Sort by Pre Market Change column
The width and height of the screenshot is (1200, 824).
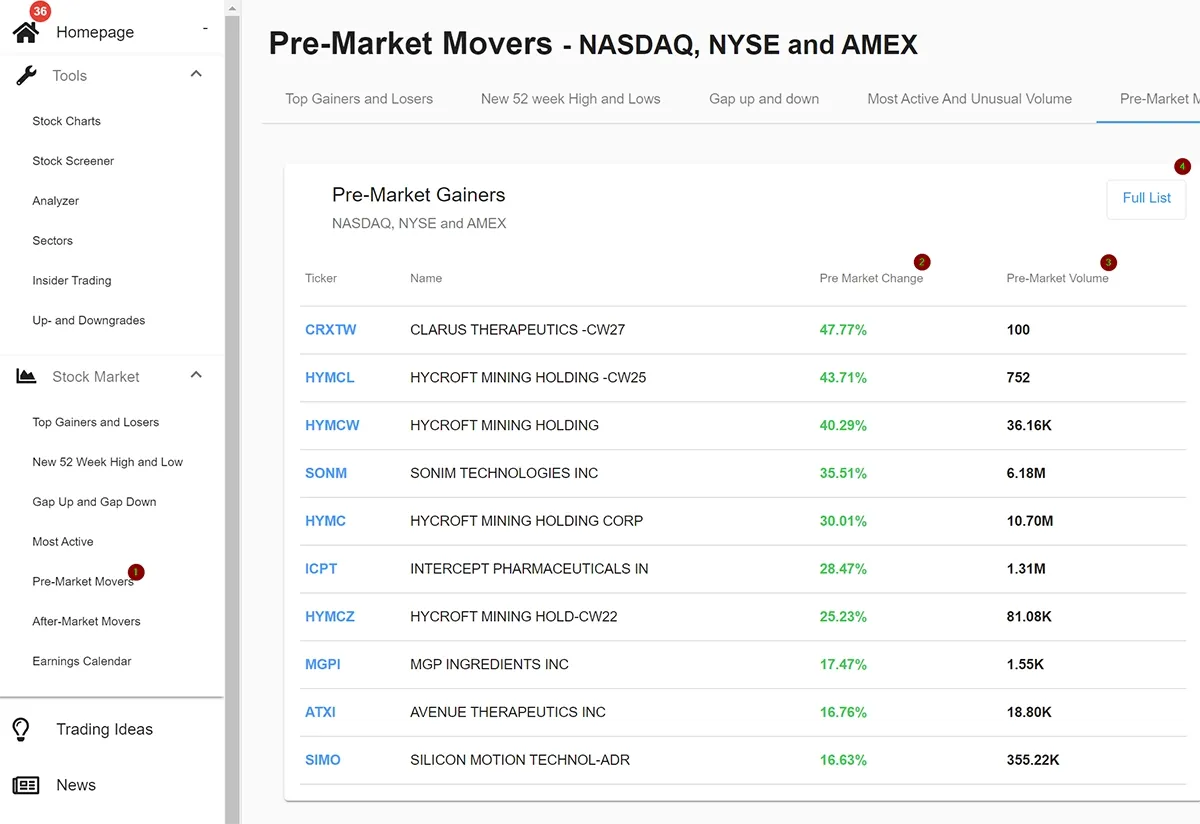coord(871,278)
